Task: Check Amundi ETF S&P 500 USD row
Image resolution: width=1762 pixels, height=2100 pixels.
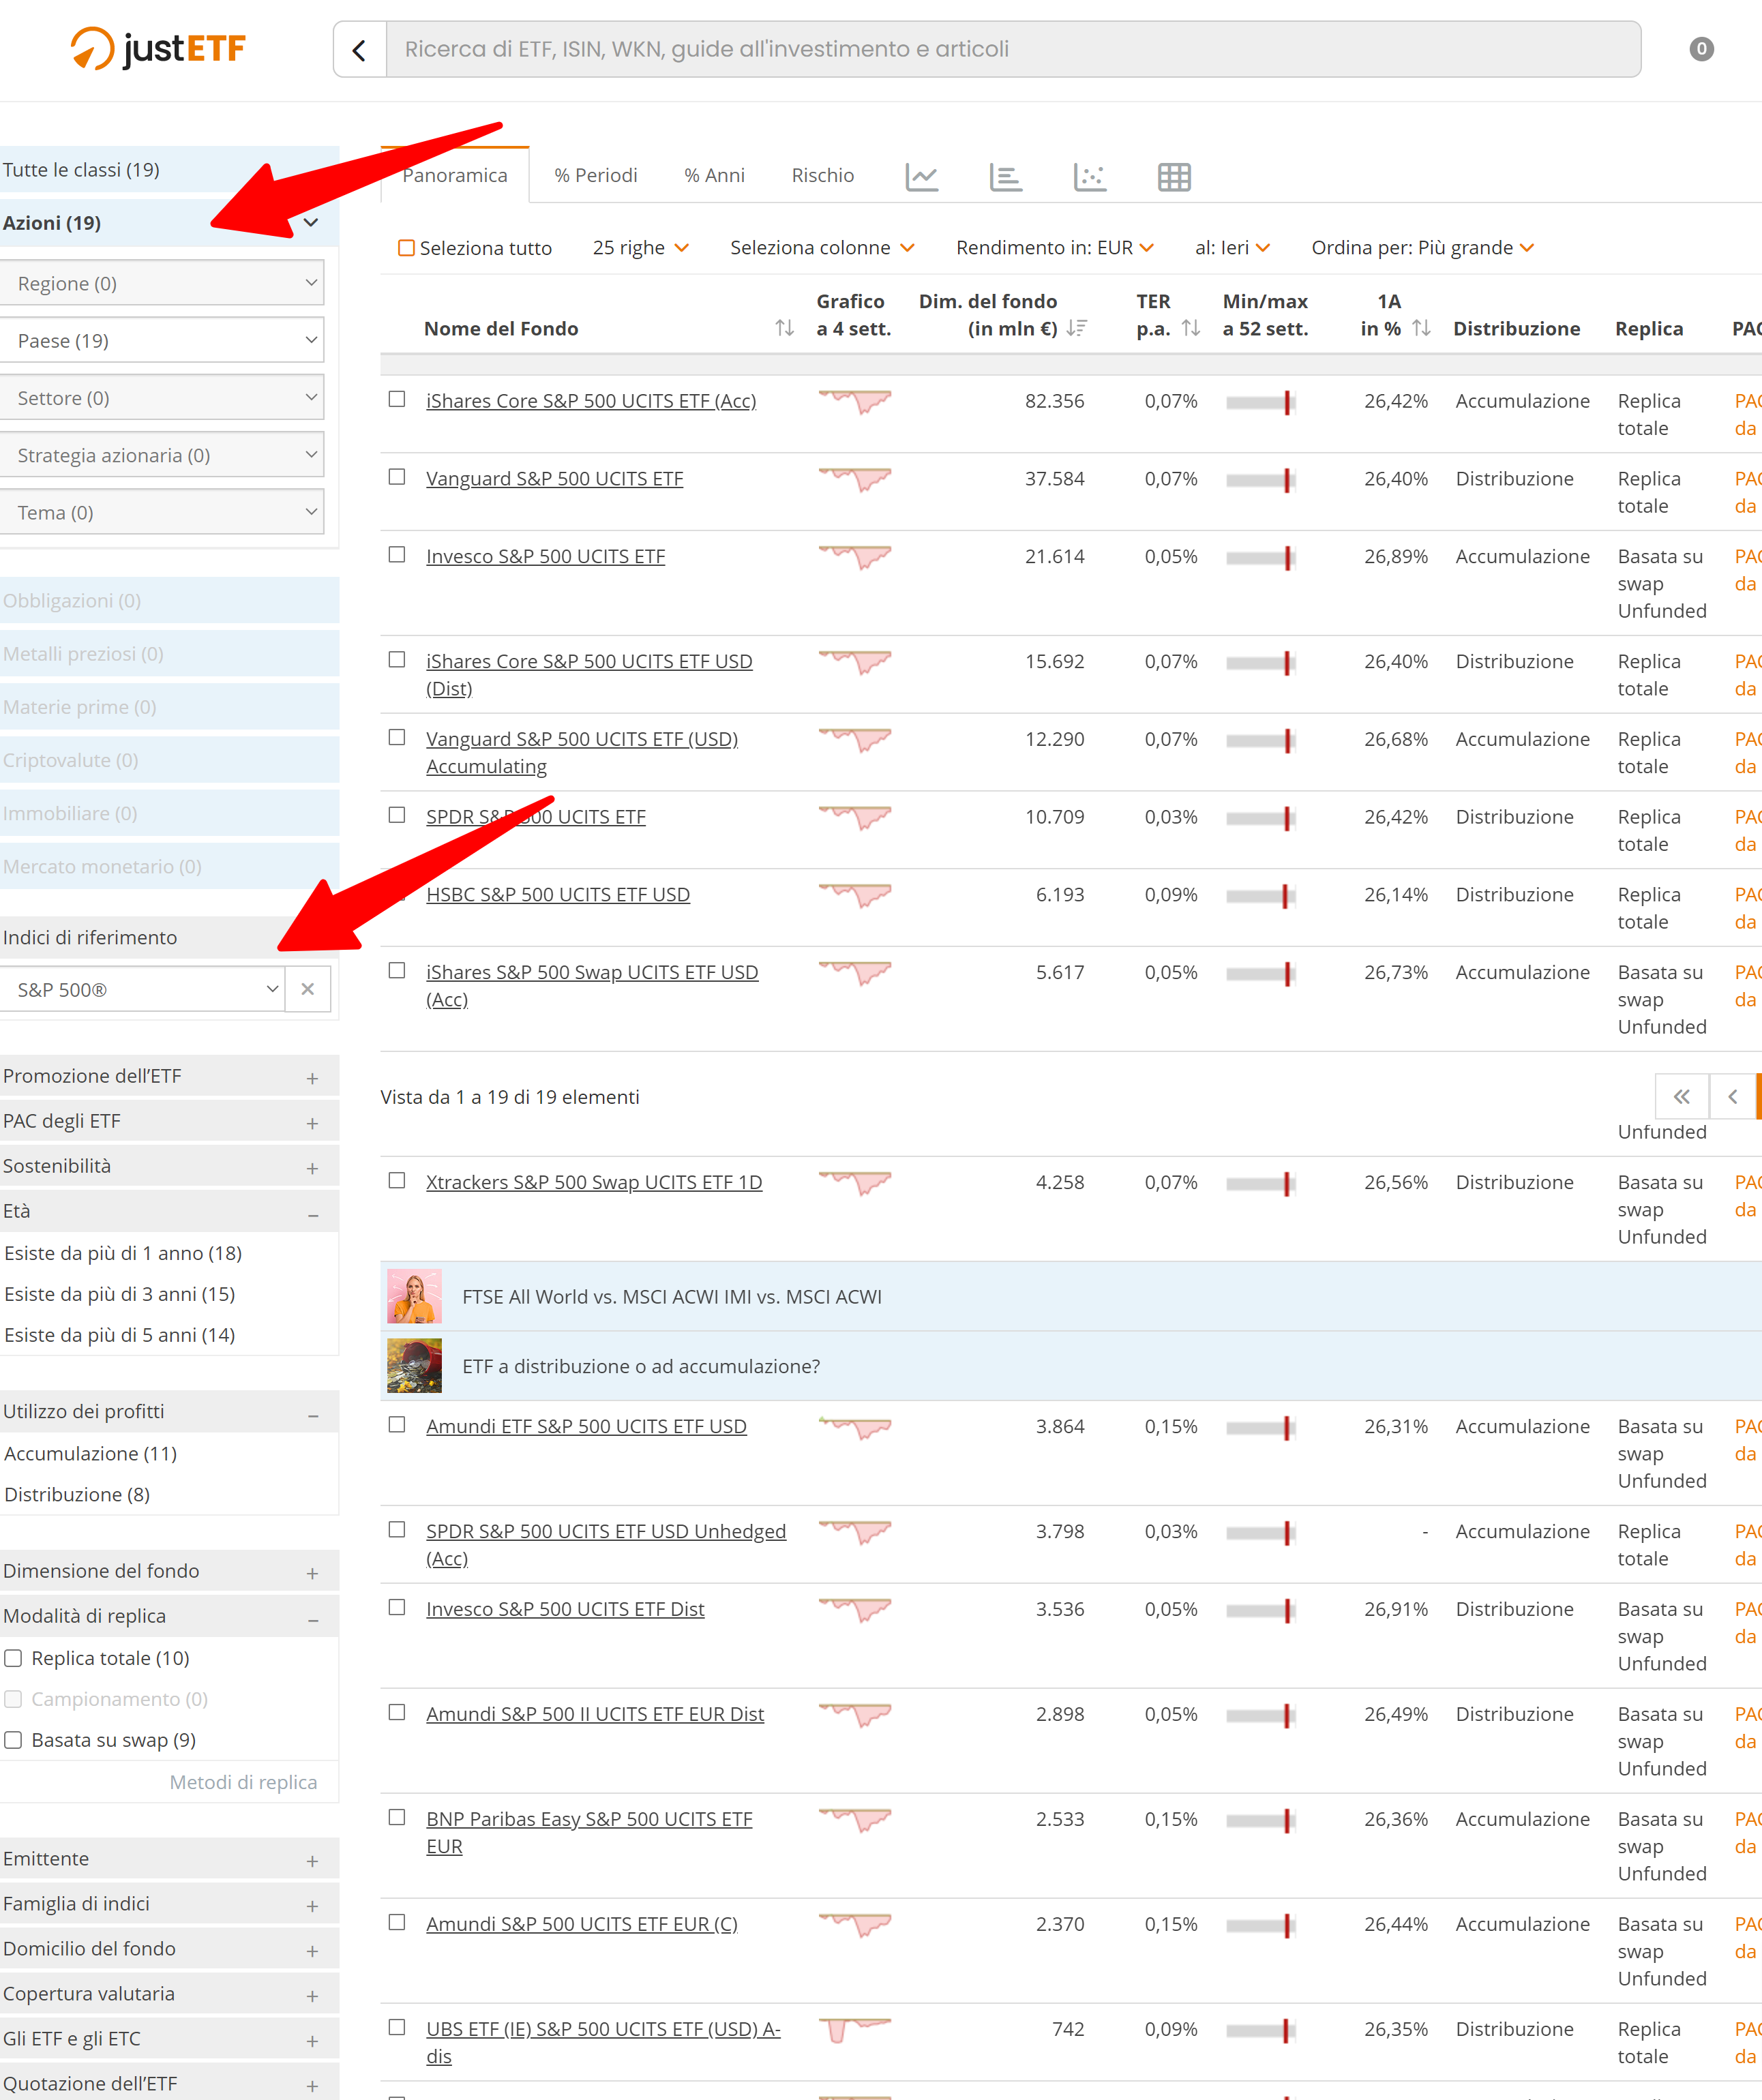Action: coord(397,1424)
